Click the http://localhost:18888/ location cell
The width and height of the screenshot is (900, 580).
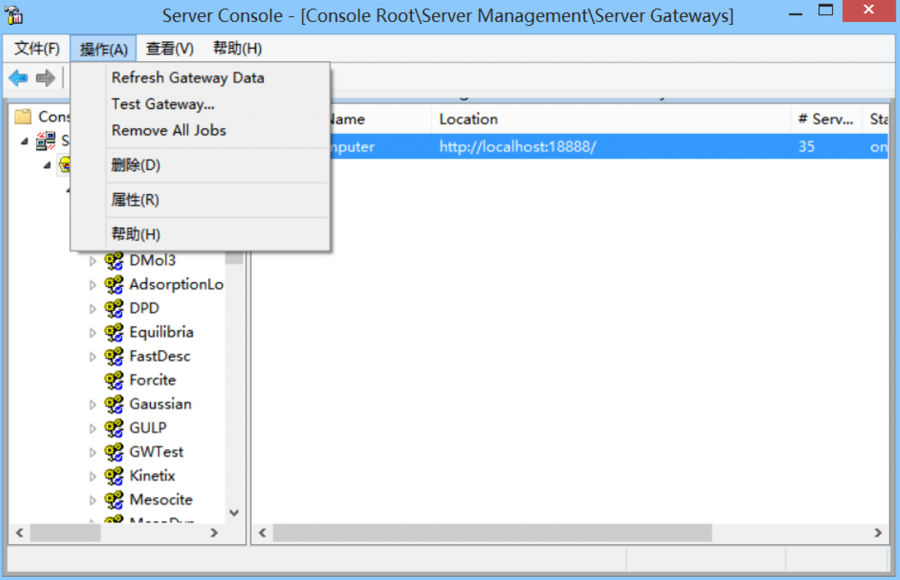pos(517,147)
